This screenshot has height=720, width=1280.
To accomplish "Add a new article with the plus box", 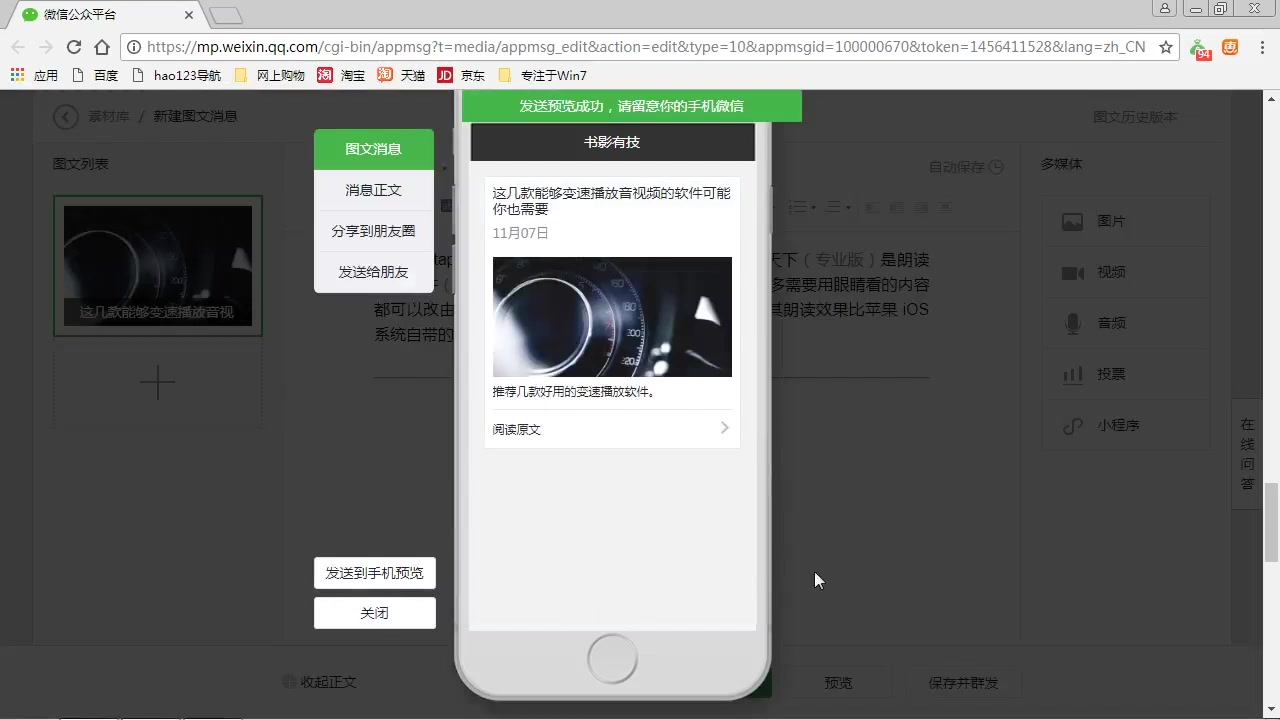I will tap(158, 383).
